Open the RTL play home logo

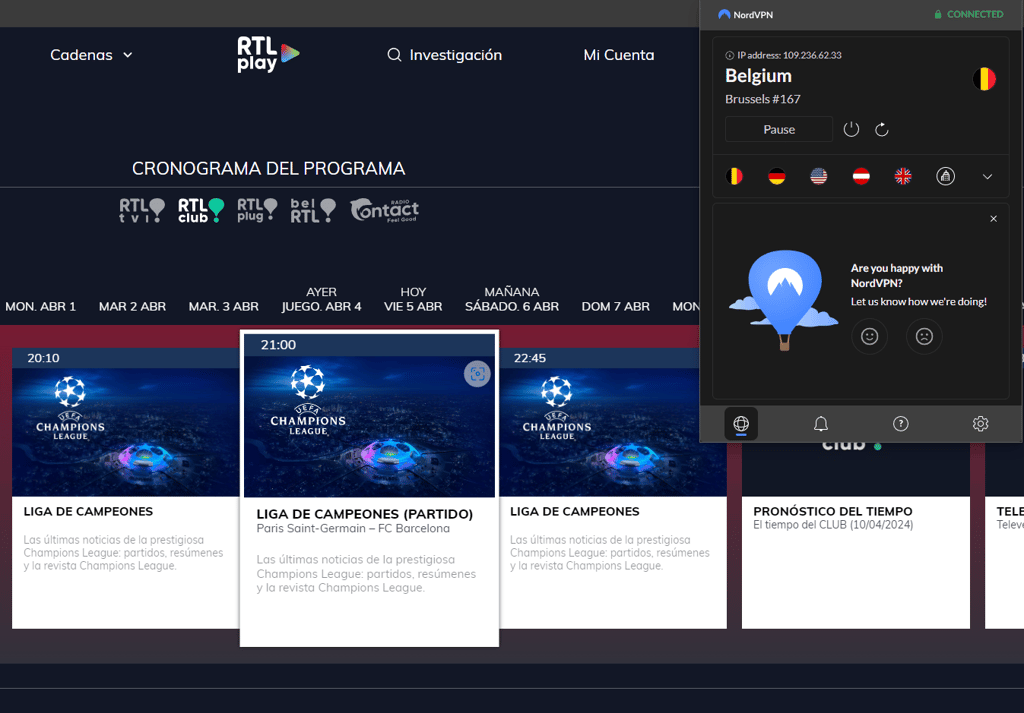(268, 54)
